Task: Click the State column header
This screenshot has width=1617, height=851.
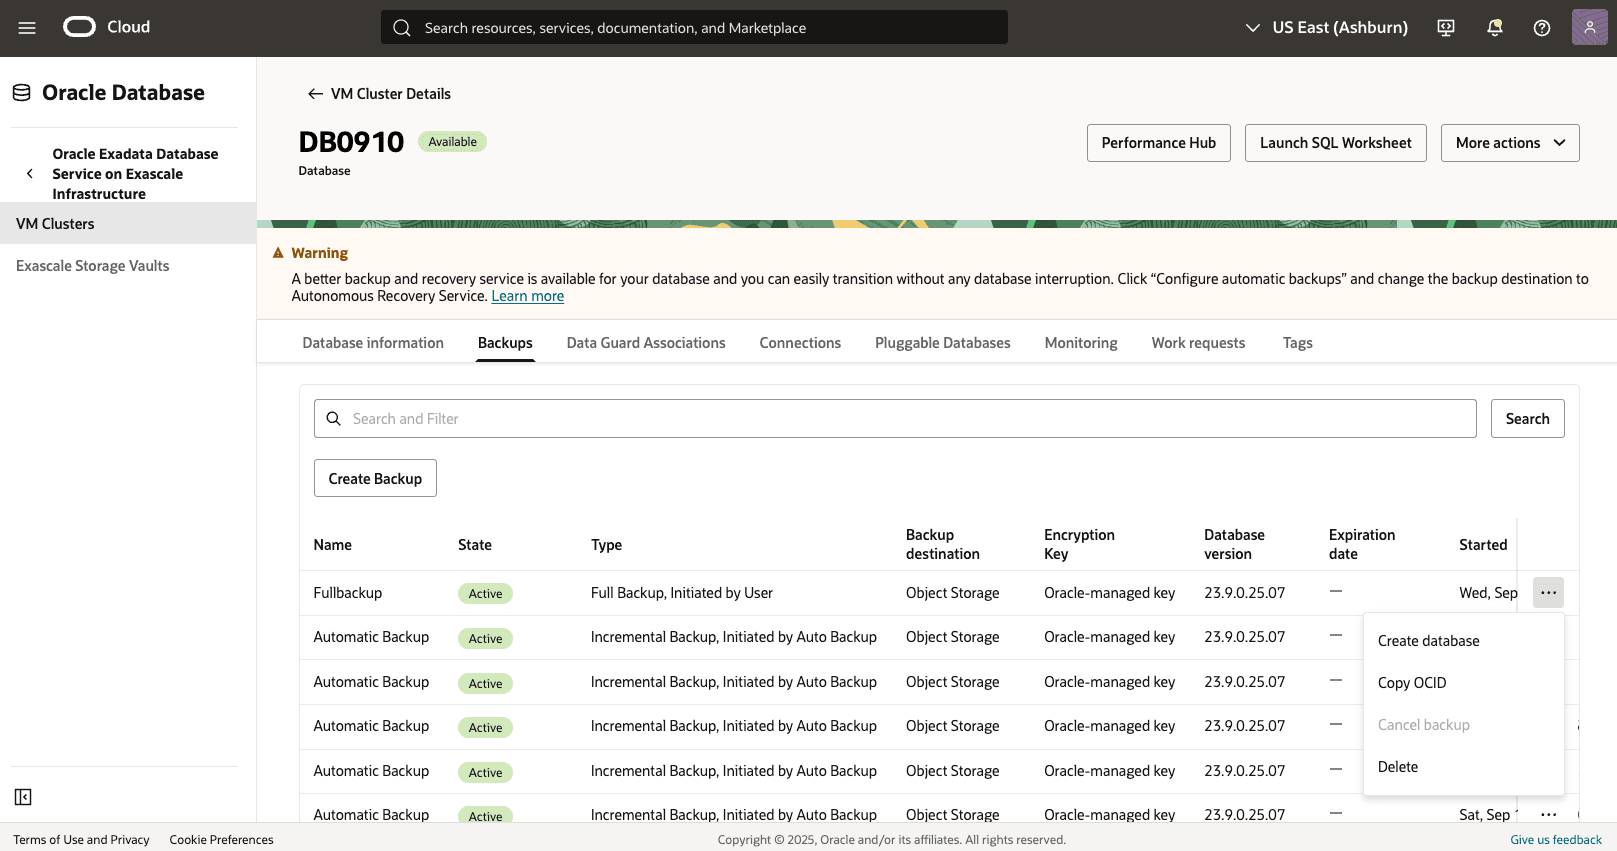Action: tap(475, 545)
